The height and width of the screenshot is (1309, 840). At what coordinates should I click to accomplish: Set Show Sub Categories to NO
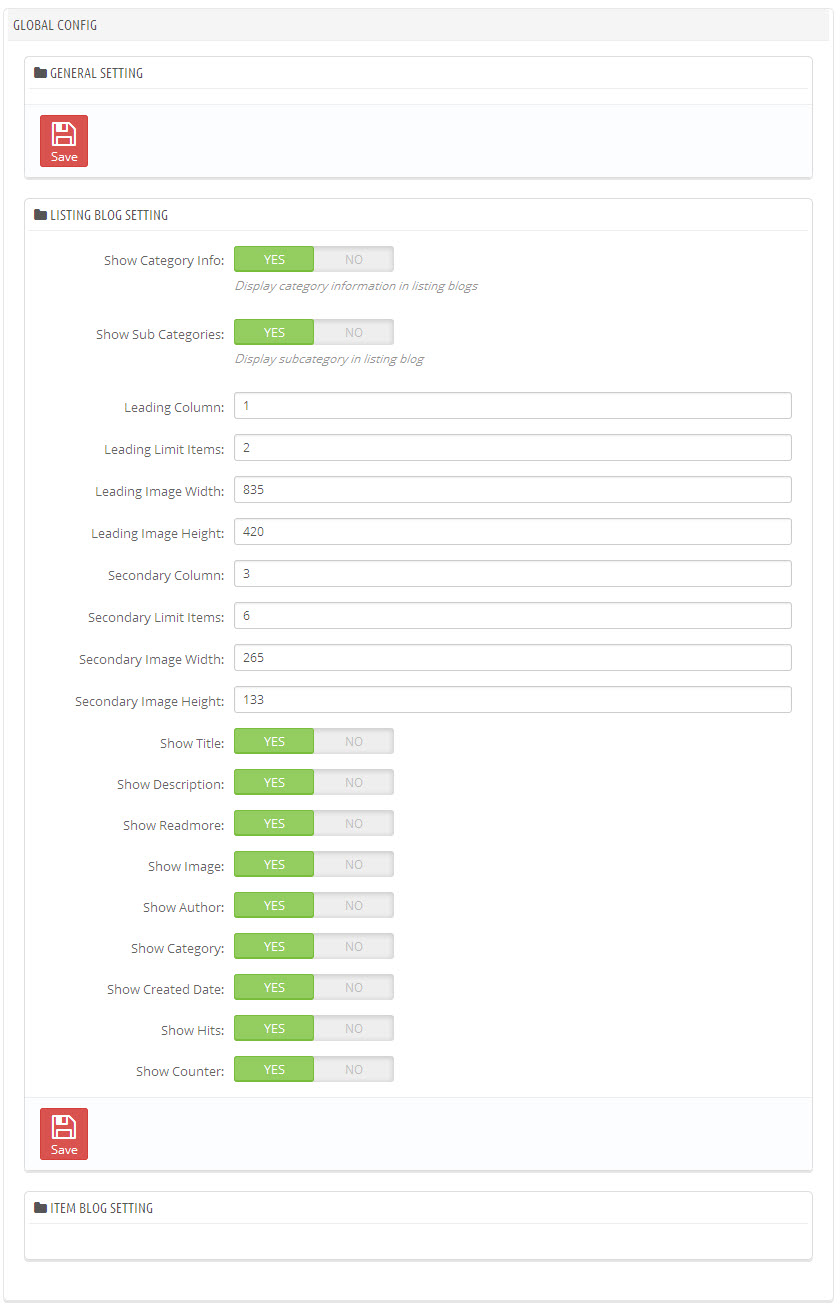pyautogui.click(x=354, y=332)
